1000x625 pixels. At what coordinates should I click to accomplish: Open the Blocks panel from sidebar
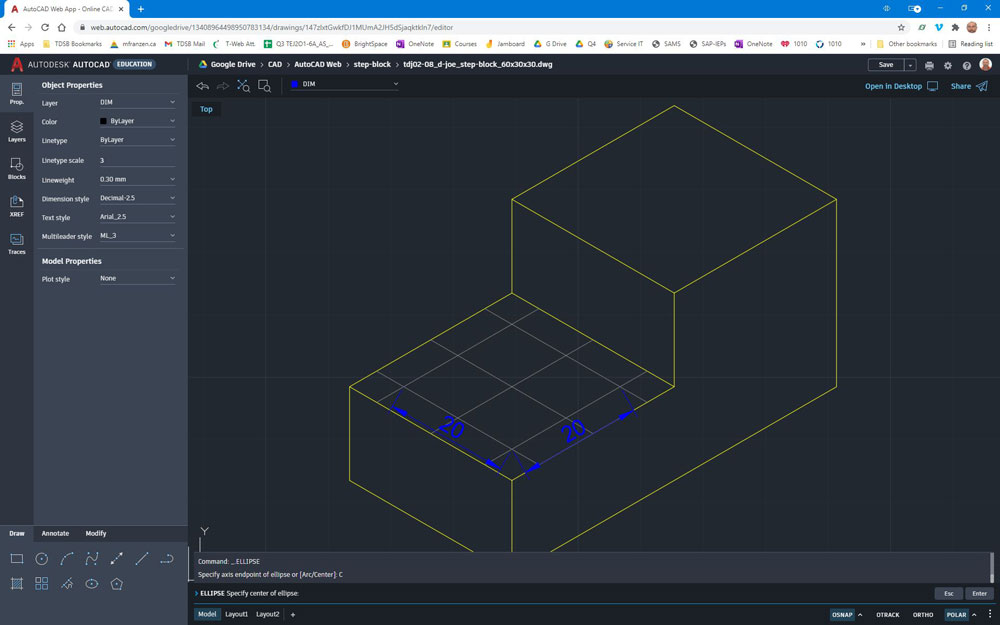click(17, 168)
